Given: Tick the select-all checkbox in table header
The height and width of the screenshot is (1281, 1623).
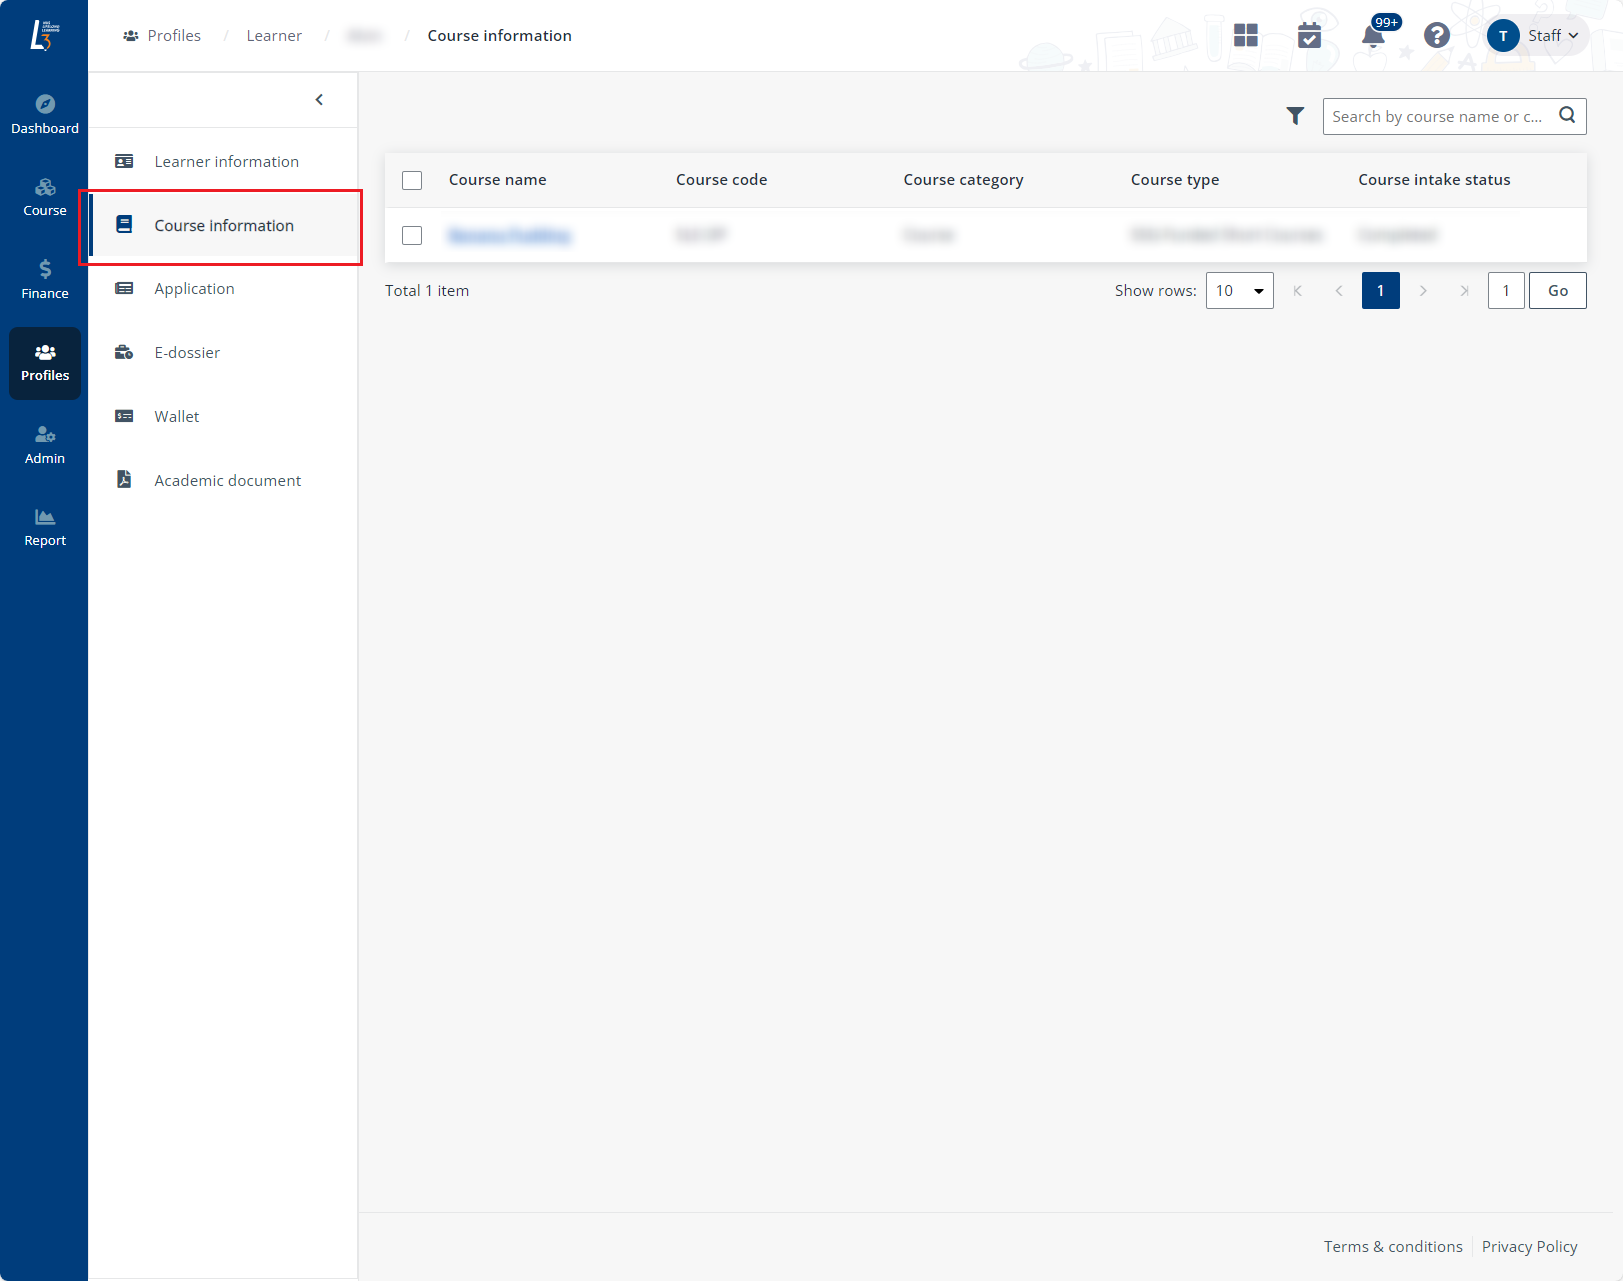Looking at the screenshot, I should [412, 180].
